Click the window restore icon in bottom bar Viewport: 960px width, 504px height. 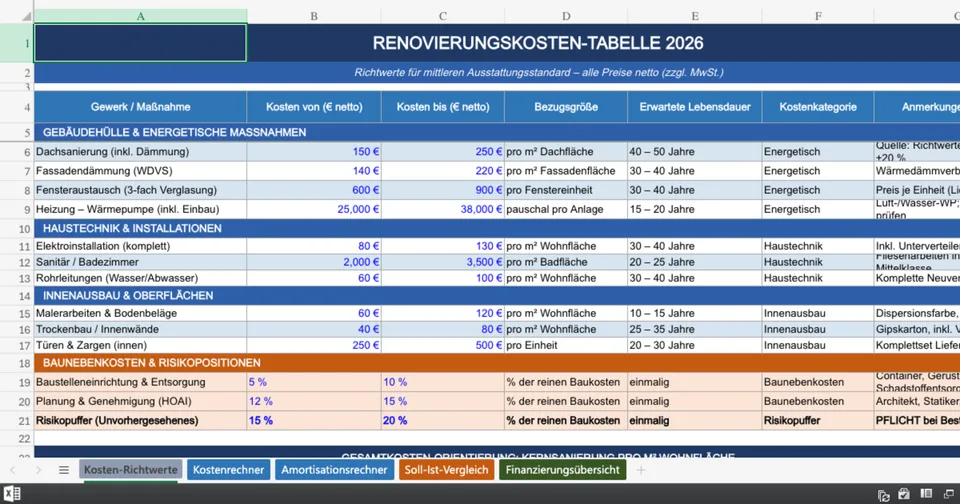(949, 494)
